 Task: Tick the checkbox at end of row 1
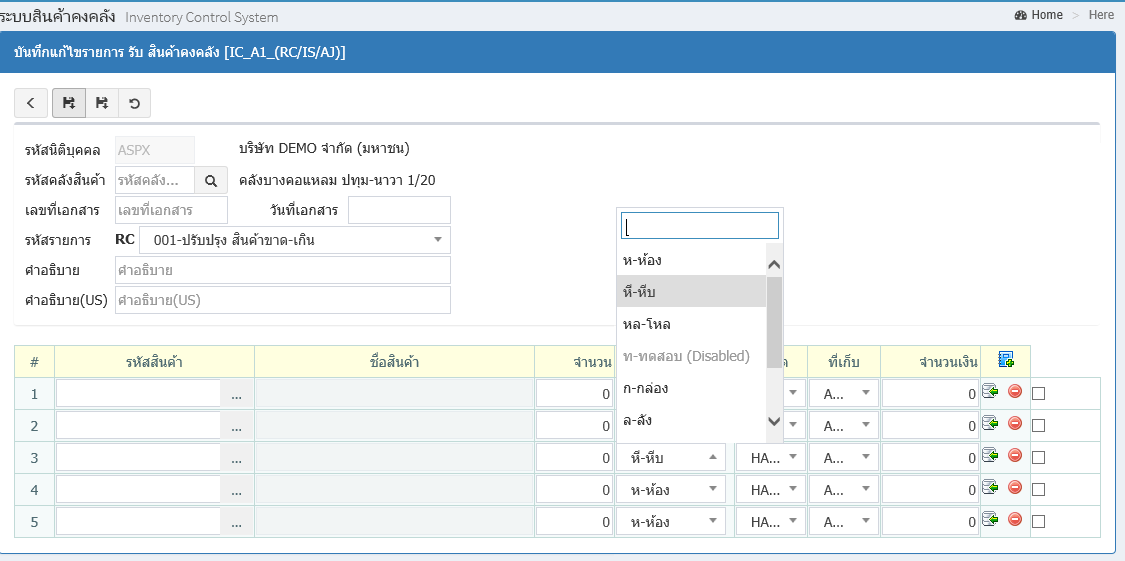[x=1039, y=394]
